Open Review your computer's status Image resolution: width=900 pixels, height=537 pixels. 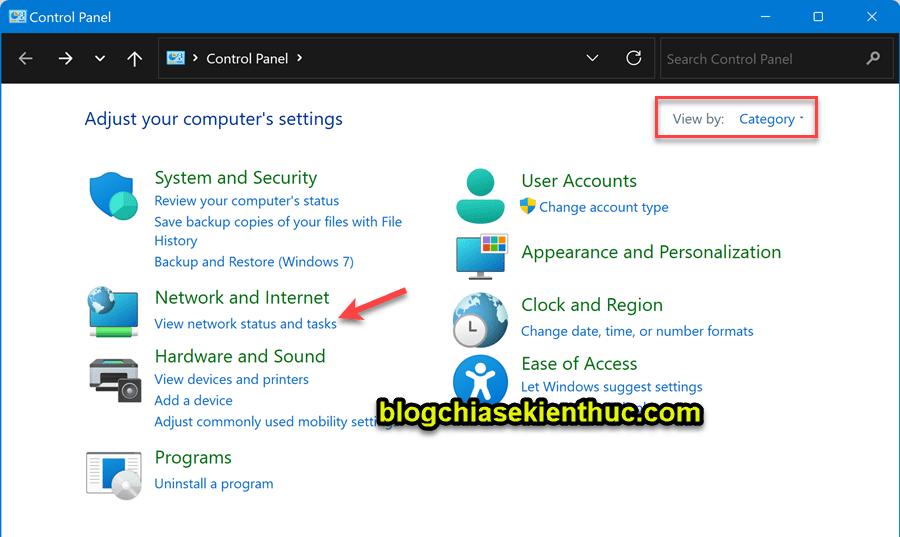click(x=246, y=201)
